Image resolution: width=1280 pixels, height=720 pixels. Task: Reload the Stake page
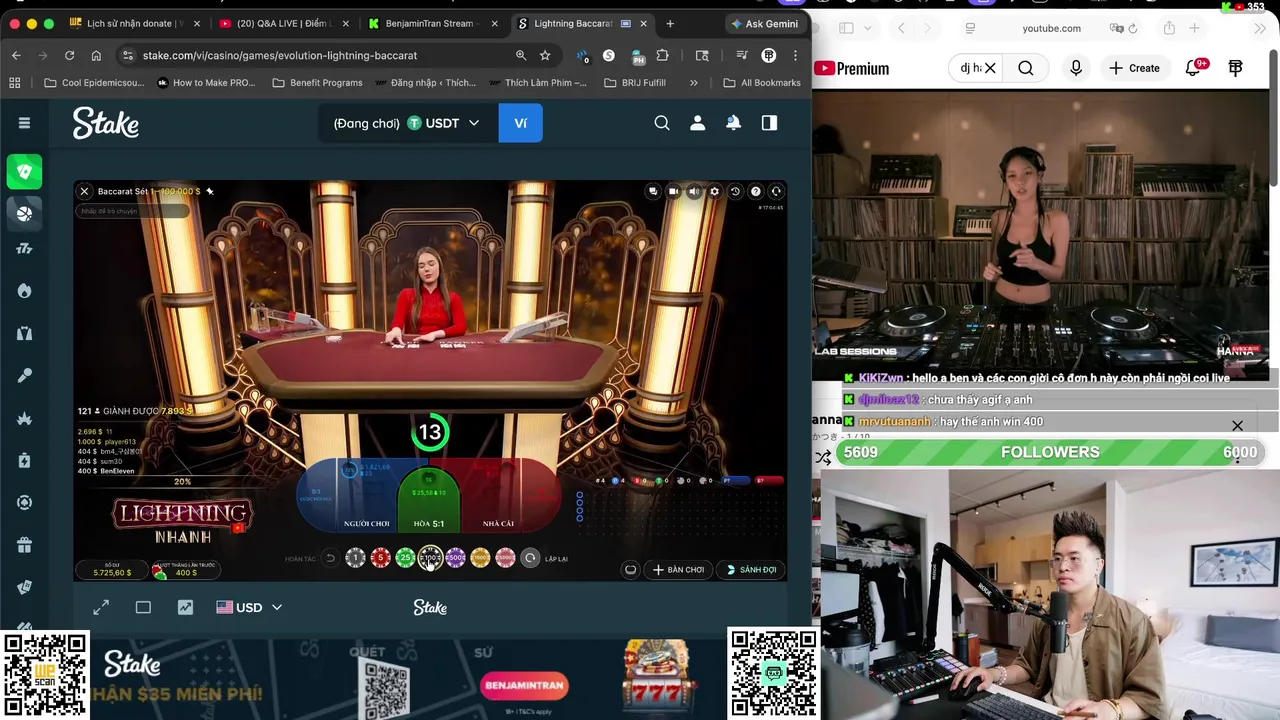69,55
